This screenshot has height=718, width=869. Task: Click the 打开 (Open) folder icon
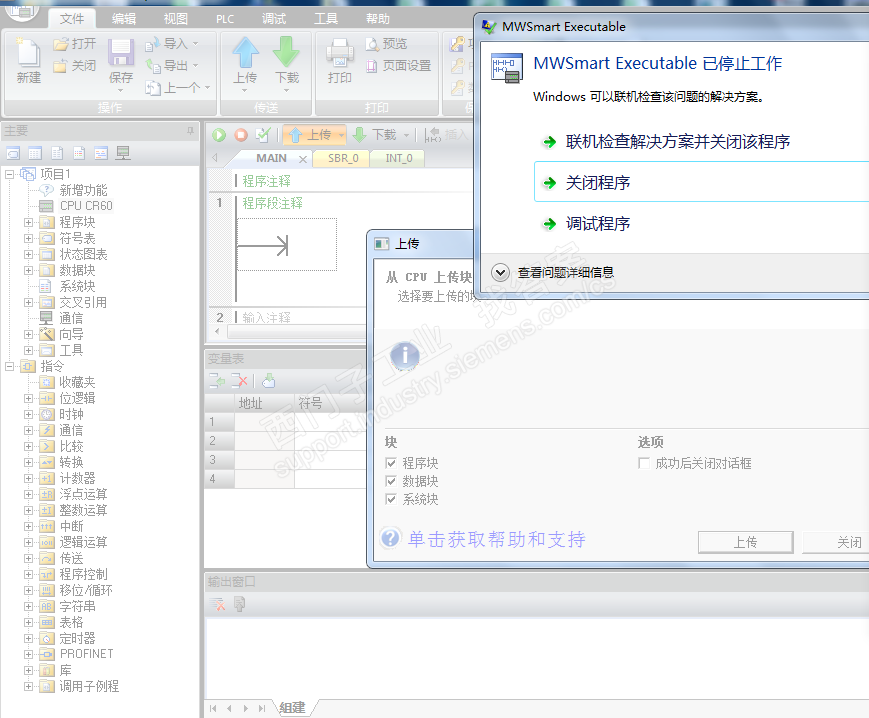[x=60, y=44]
